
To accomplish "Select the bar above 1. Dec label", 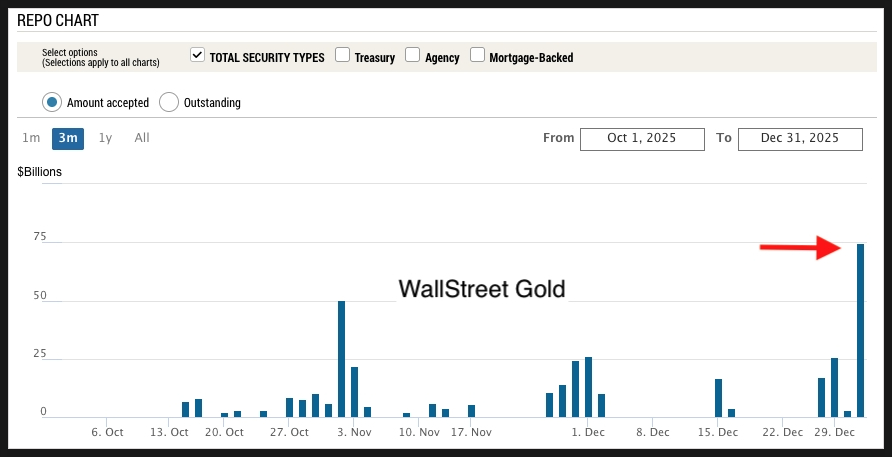I will 588,387.
